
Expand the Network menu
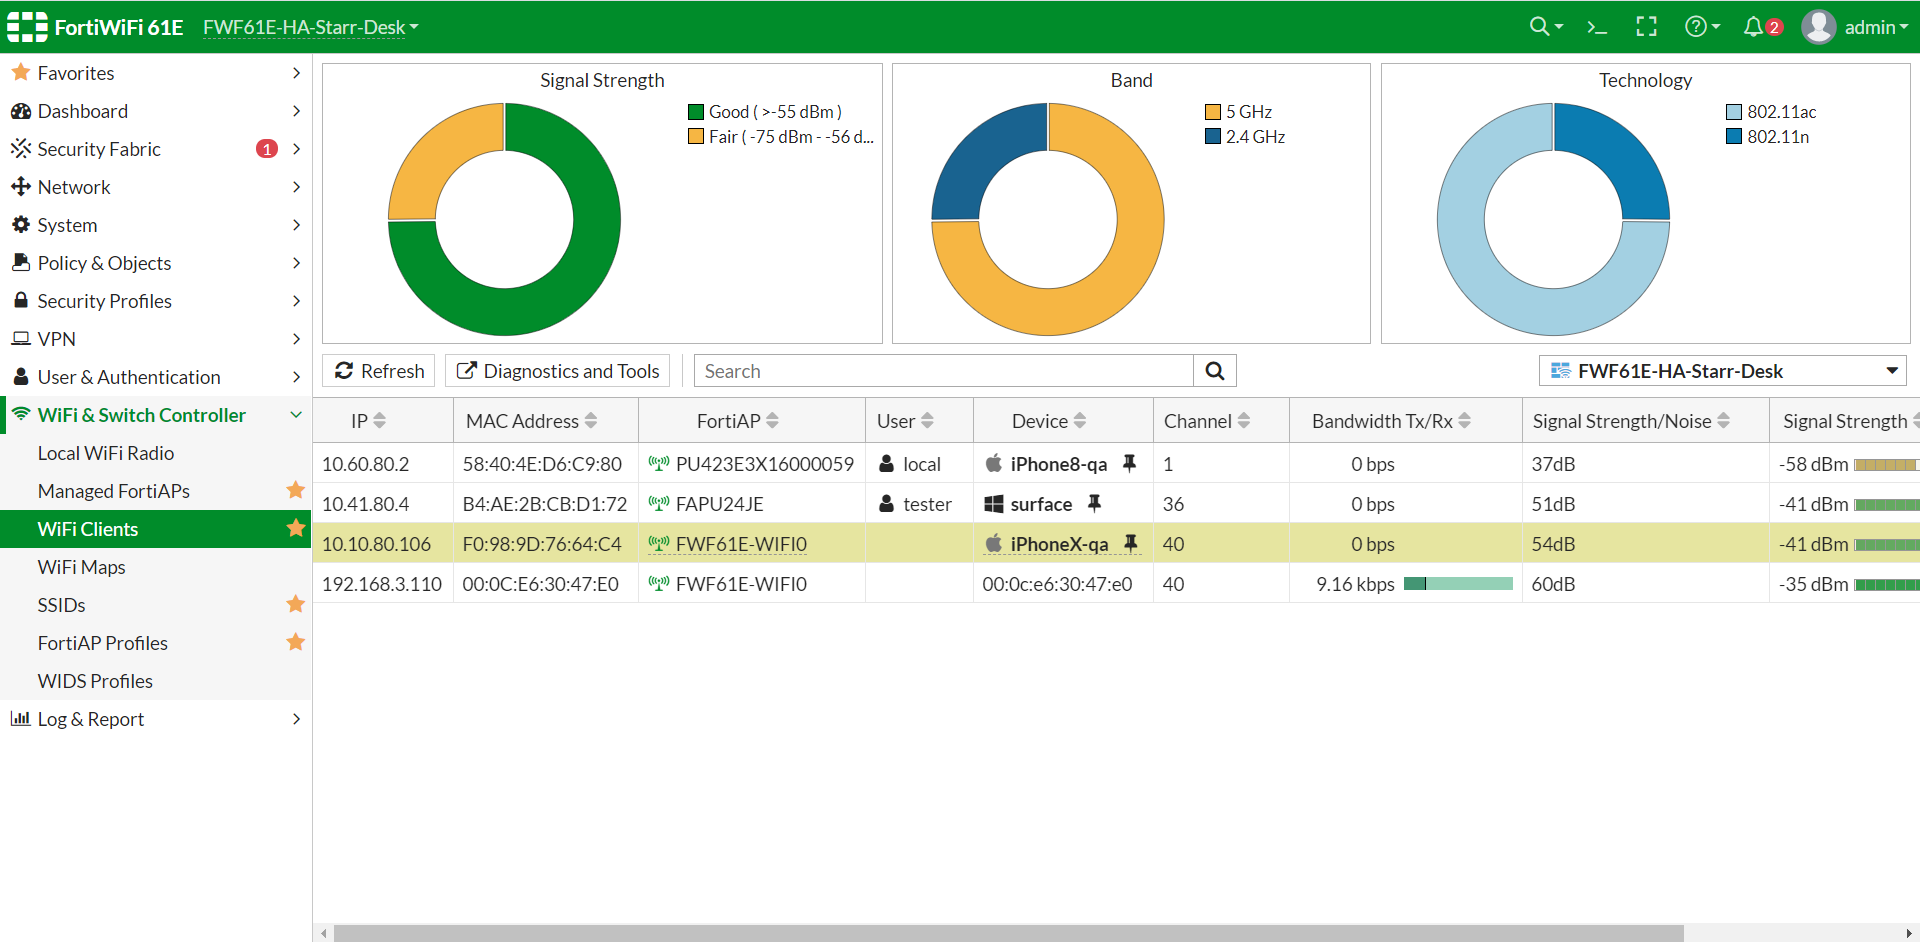point(156,187)
